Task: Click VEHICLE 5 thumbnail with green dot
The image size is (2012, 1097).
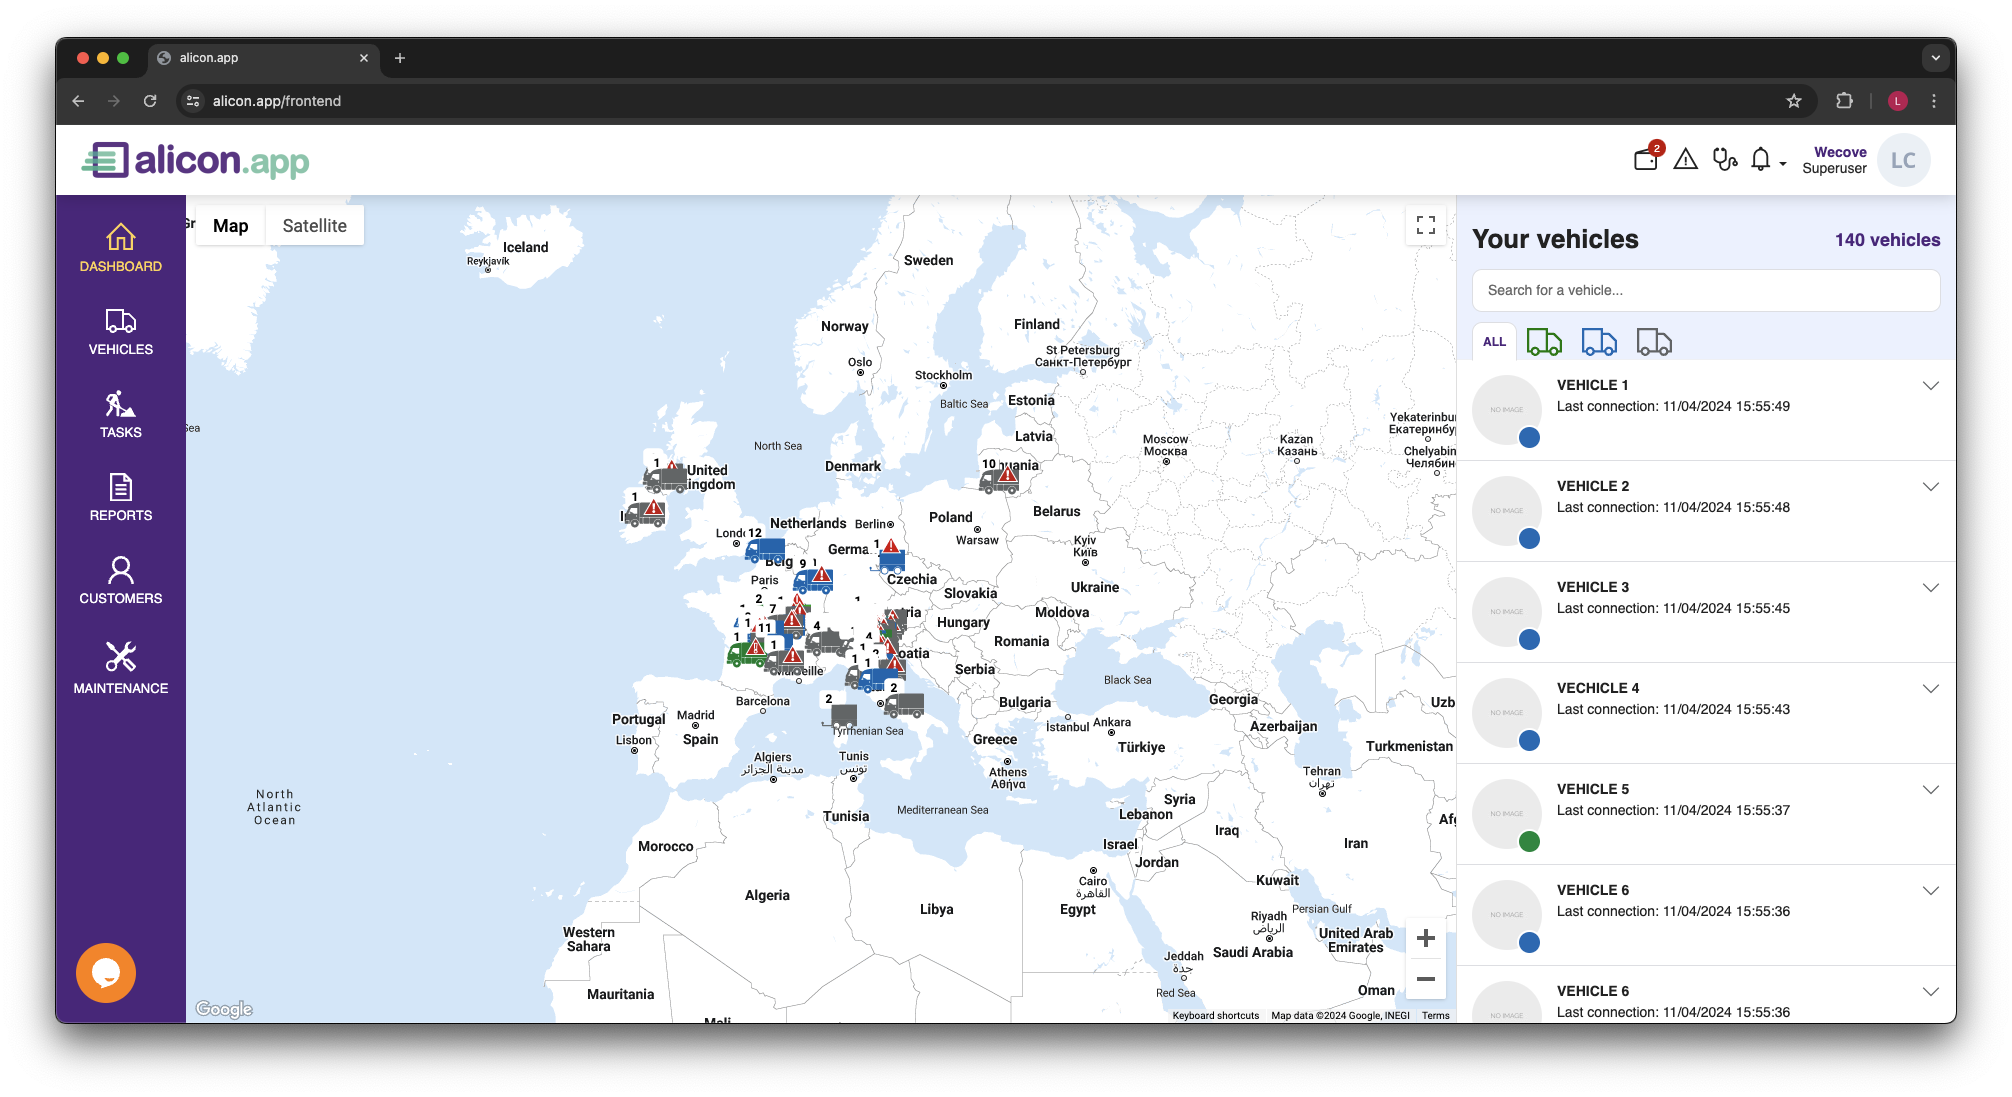Action: click(x=1507, y=814)
